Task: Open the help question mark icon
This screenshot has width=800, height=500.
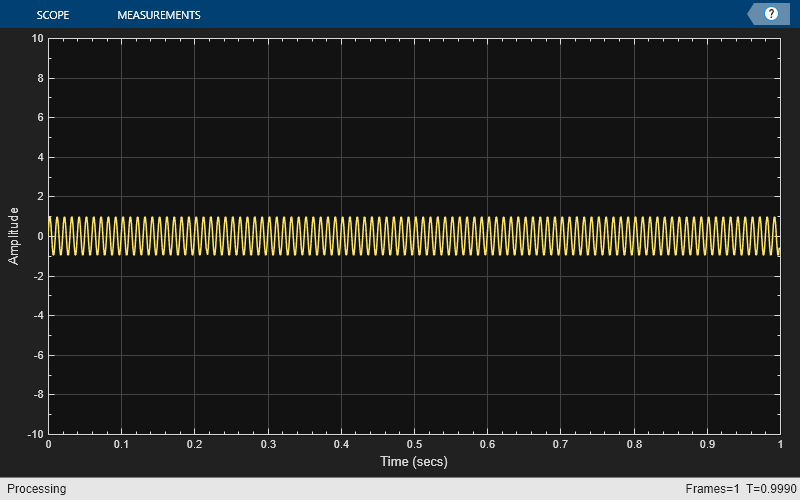Action: 771,14
